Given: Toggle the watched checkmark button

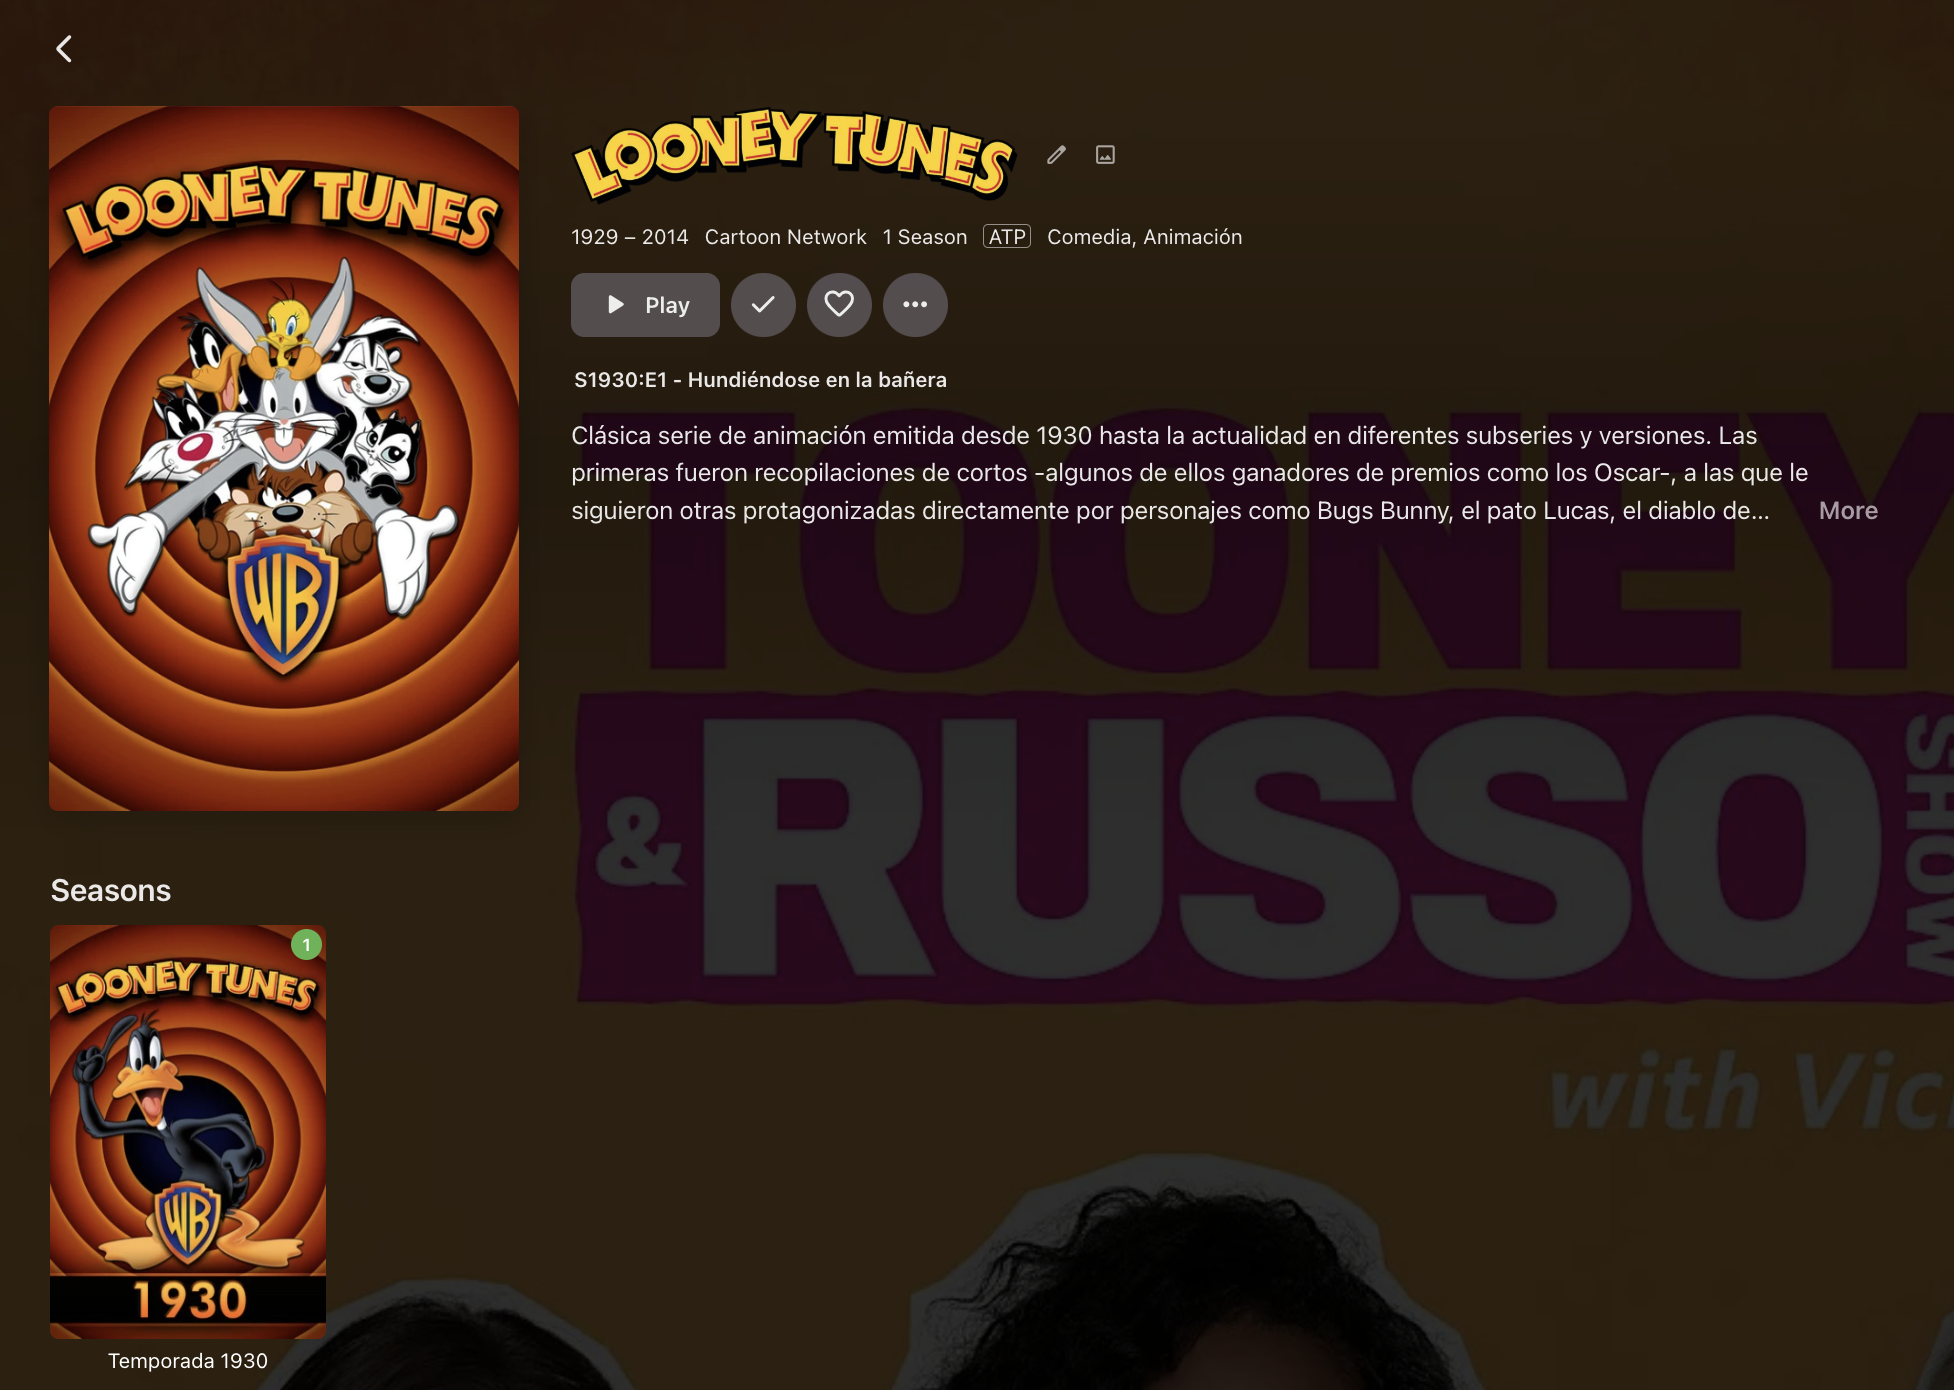Looking at the screenshot, I should tap(763, 305).
